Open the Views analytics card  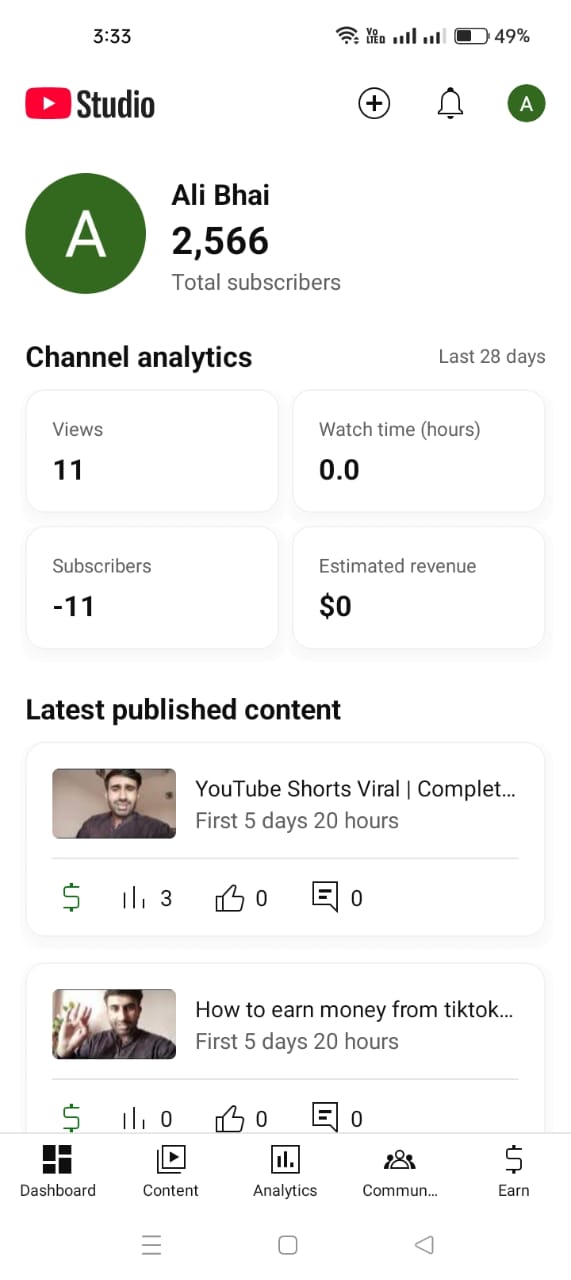152,451
